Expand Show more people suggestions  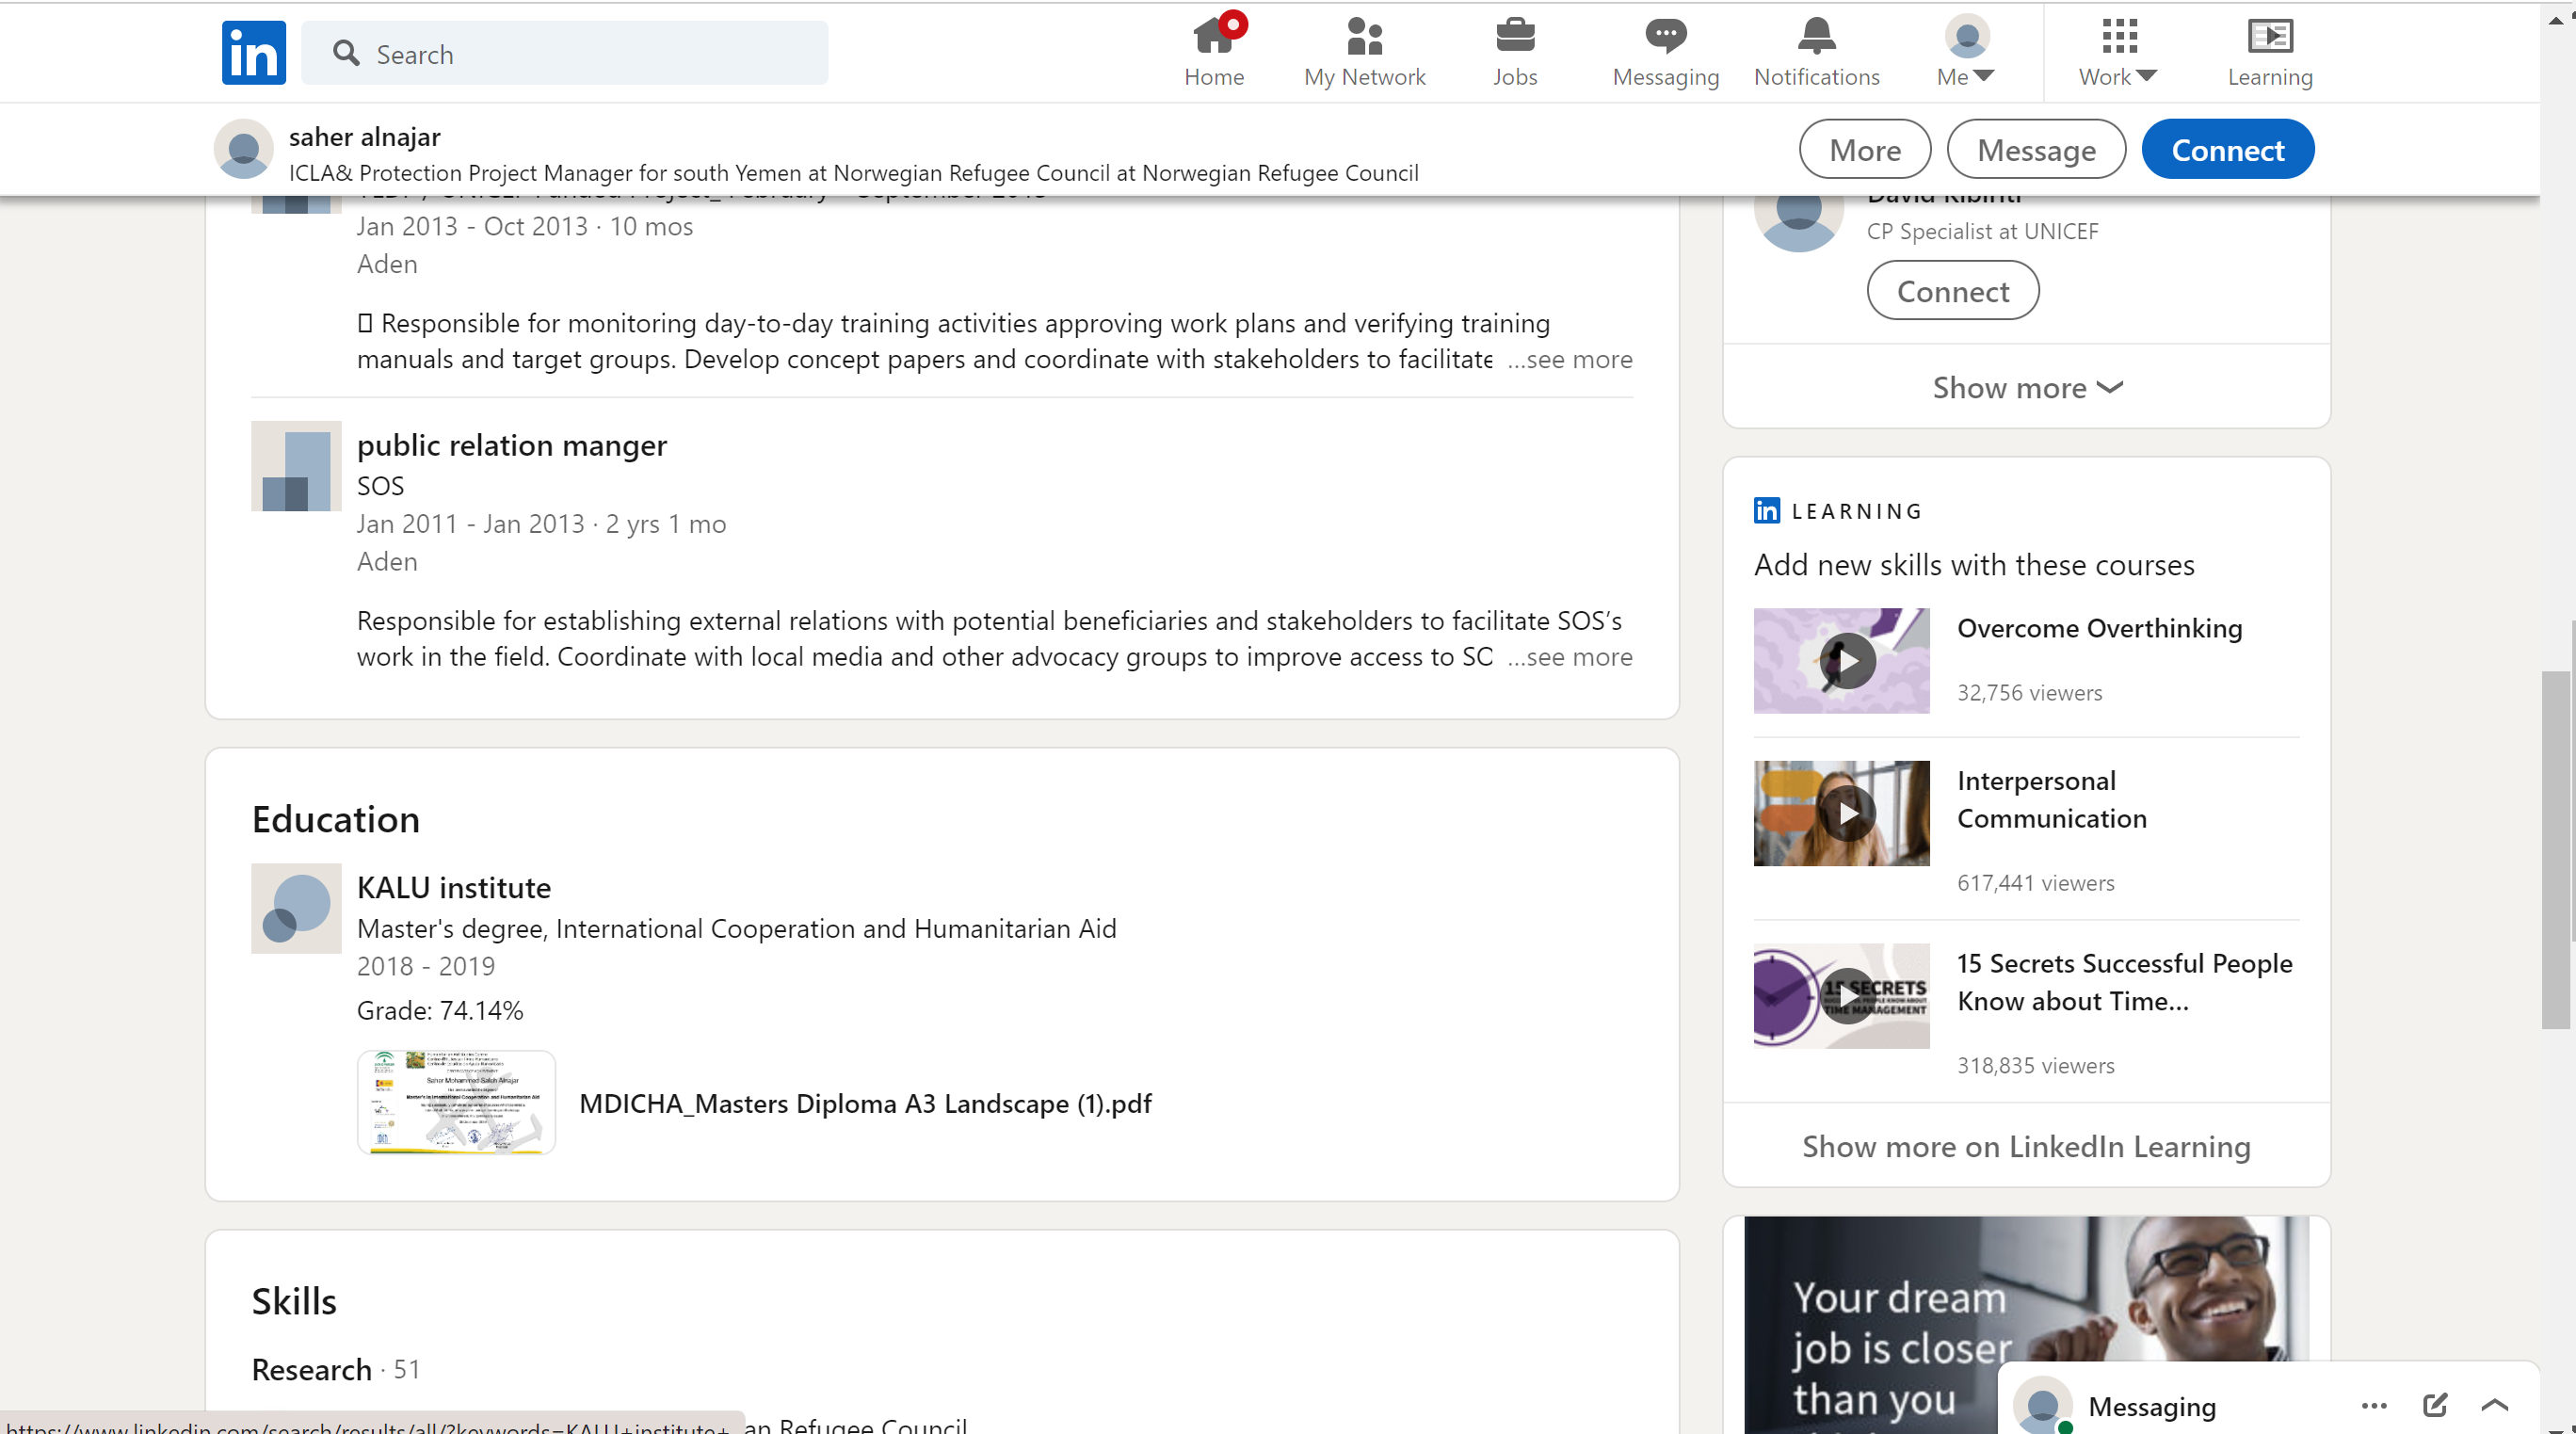coord(2026,387)
